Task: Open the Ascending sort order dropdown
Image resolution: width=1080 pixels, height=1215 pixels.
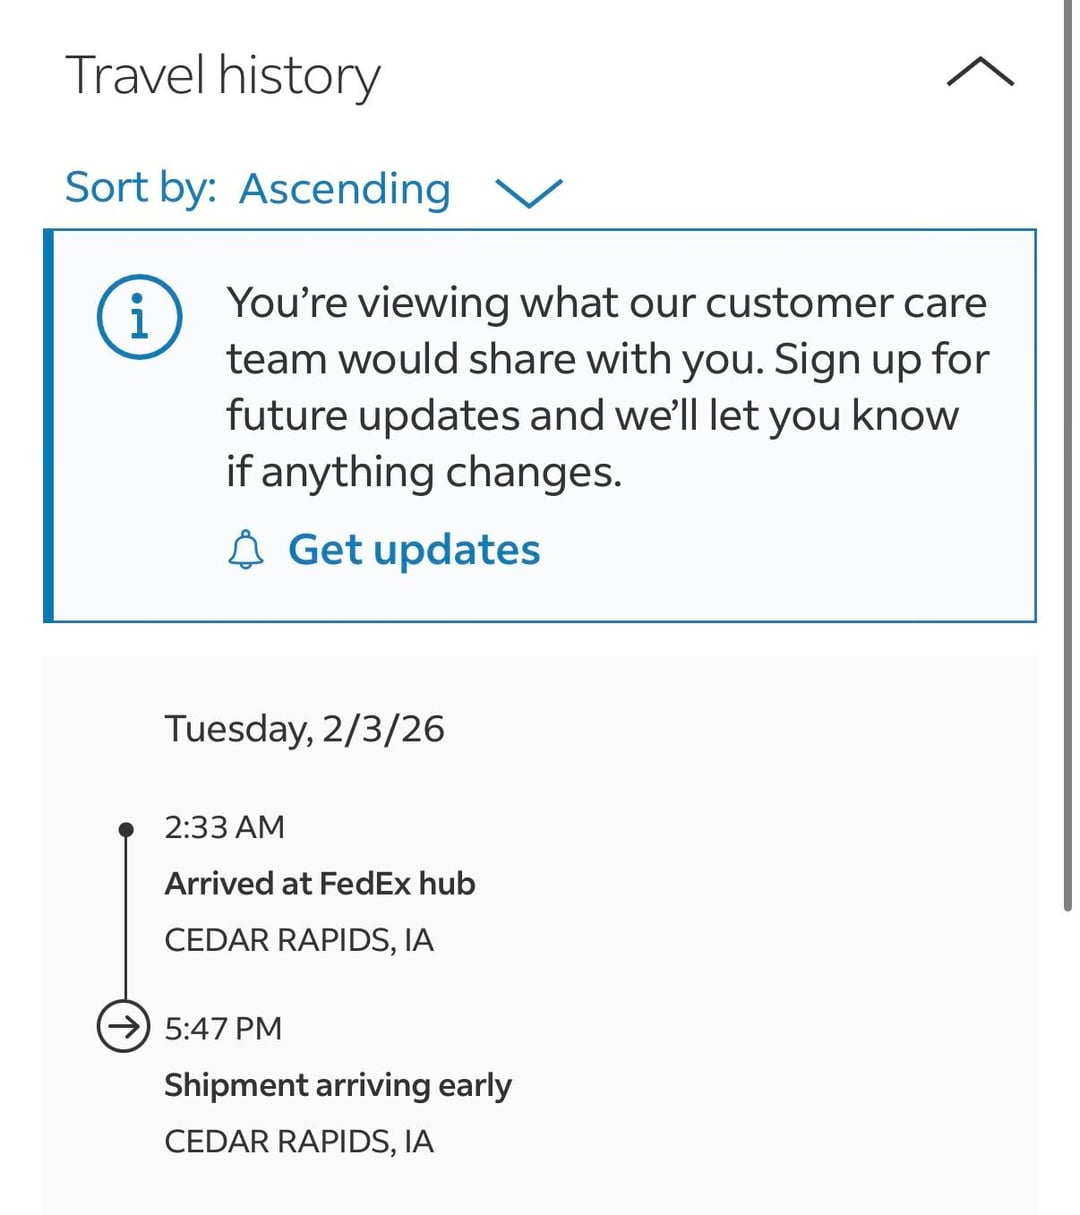Action: (x=345, y=189)
